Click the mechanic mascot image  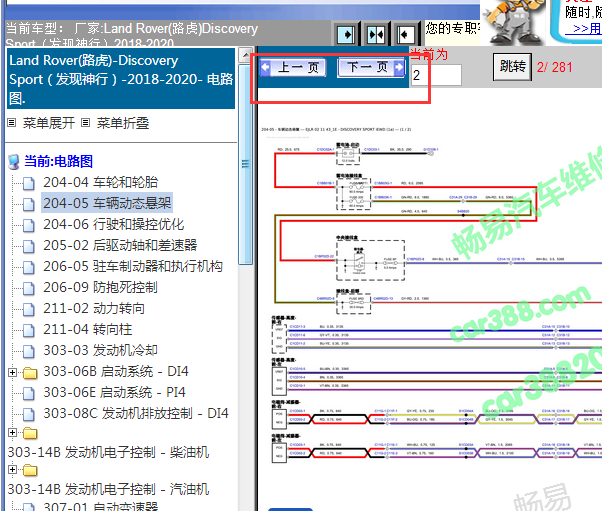coord(514,21)
